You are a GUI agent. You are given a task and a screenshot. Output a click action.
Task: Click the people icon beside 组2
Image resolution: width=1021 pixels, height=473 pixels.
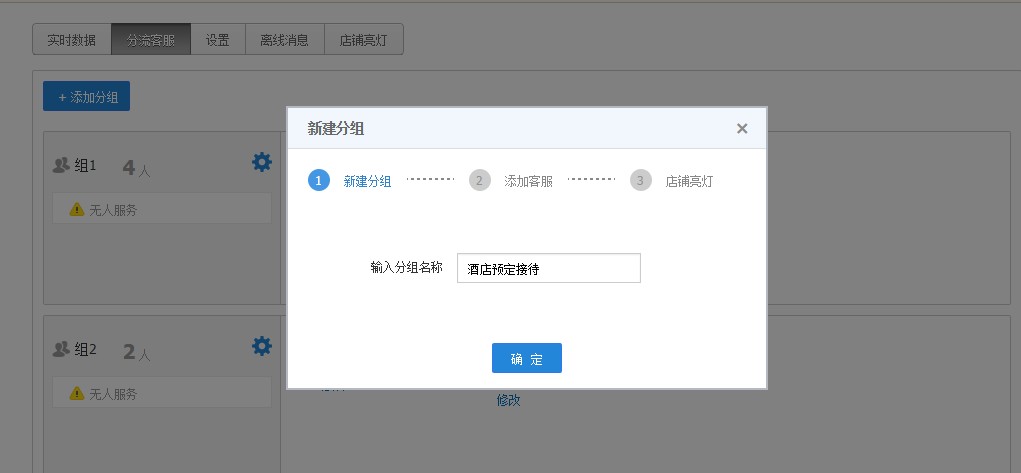(x=61, y=350)
